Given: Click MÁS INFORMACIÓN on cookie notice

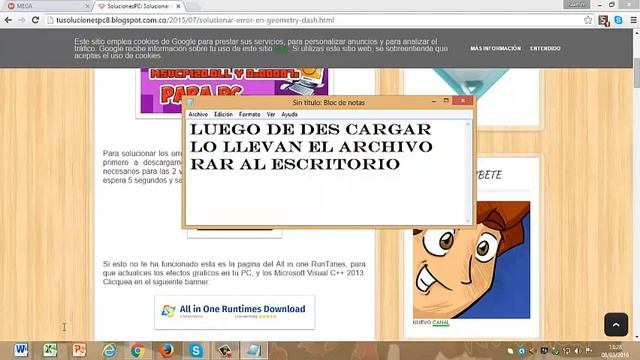Looking at the screenshot, I should 495,48.
